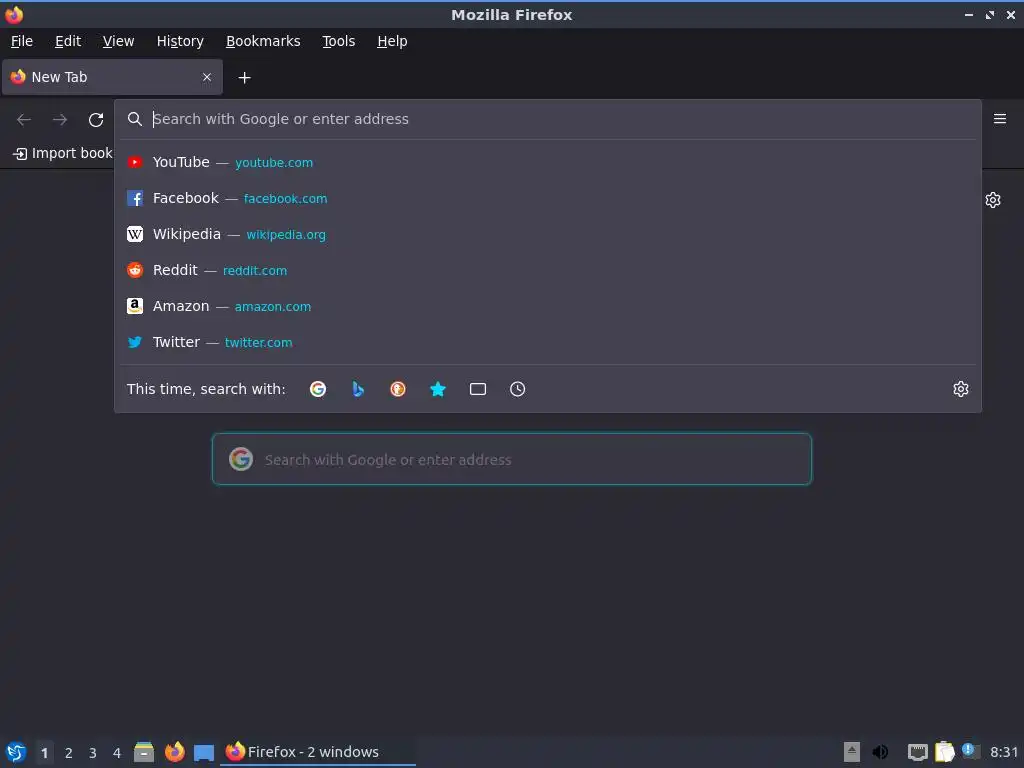Select the Facebook suggestion row

pos(548,198)
